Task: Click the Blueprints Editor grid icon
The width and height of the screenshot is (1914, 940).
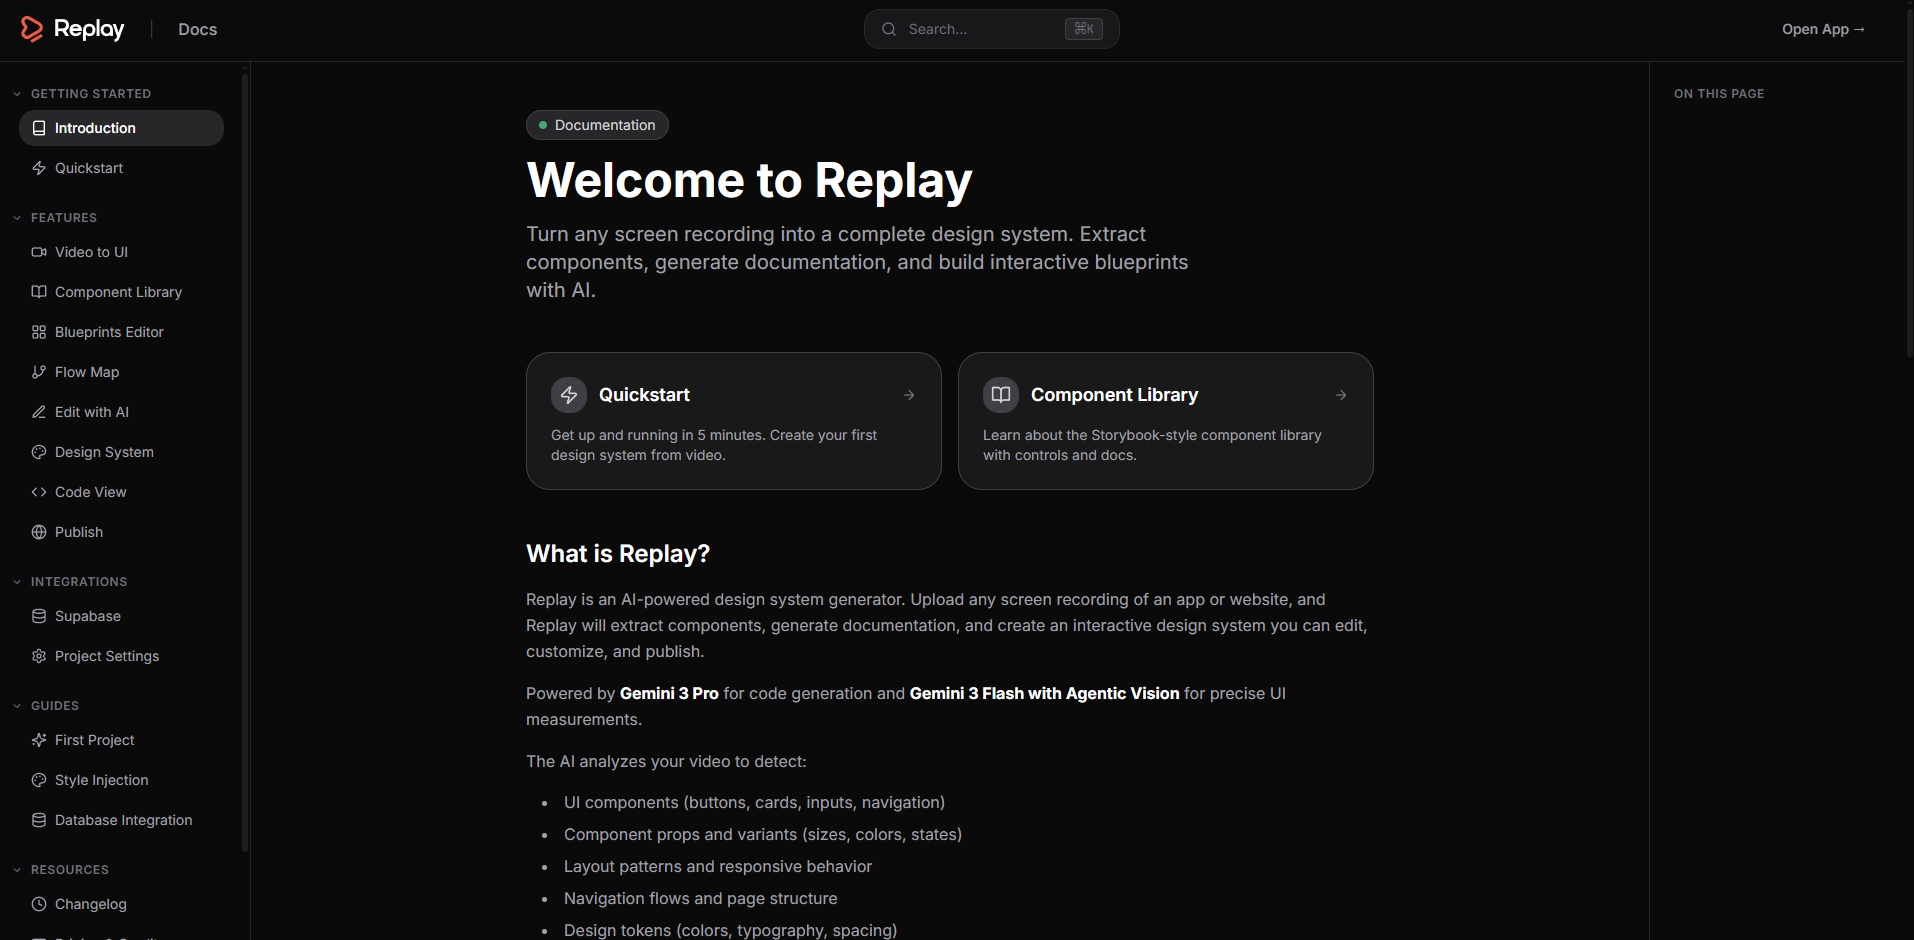Action: click(39, 332)
